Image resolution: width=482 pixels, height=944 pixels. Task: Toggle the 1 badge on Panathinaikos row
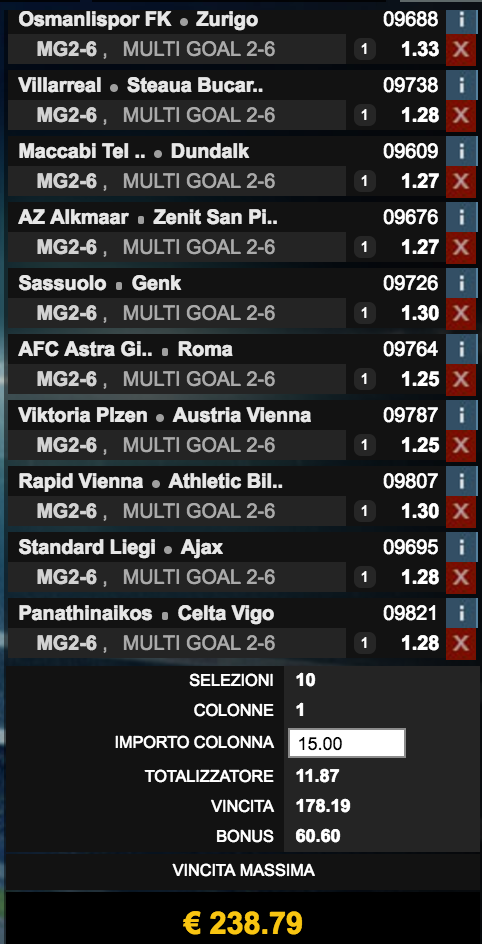click(363, 644)
